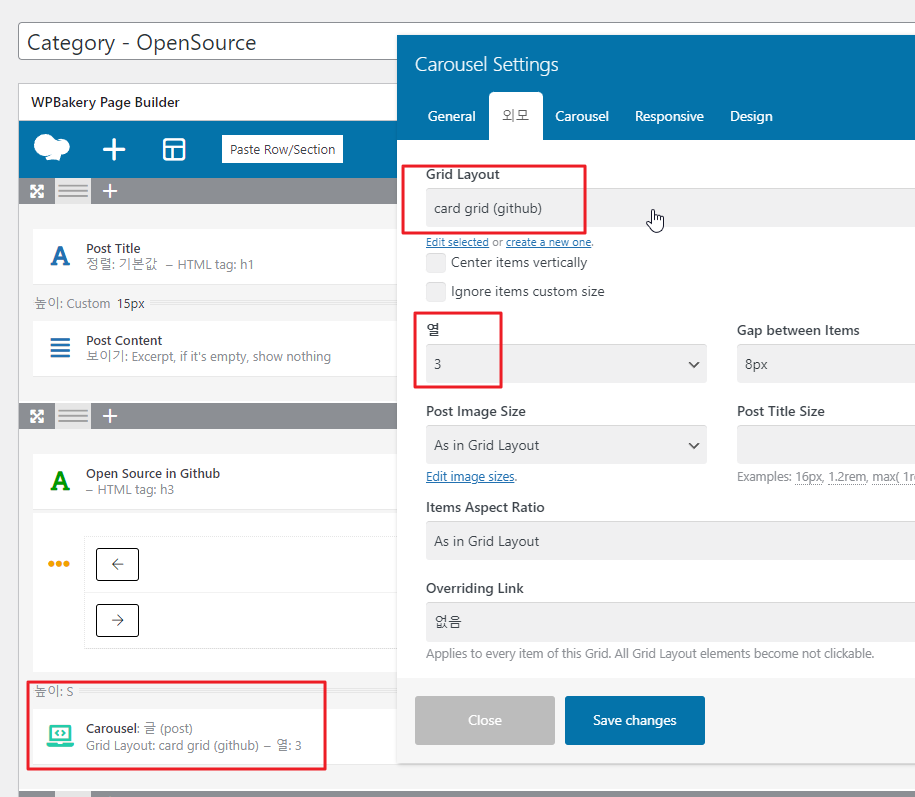Click WPBakery Page Builder panel title
The width and height of the screenshot is (915, 797).
[105, 103]
